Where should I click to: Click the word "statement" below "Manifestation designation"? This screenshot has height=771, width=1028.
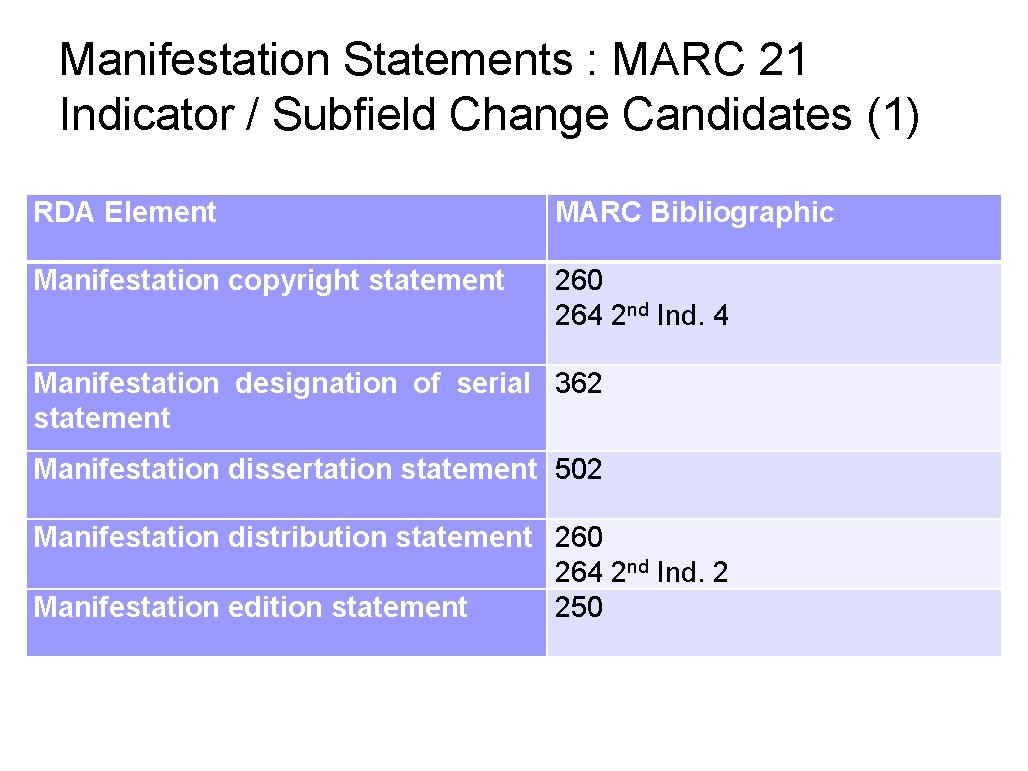tap(102, 419)
